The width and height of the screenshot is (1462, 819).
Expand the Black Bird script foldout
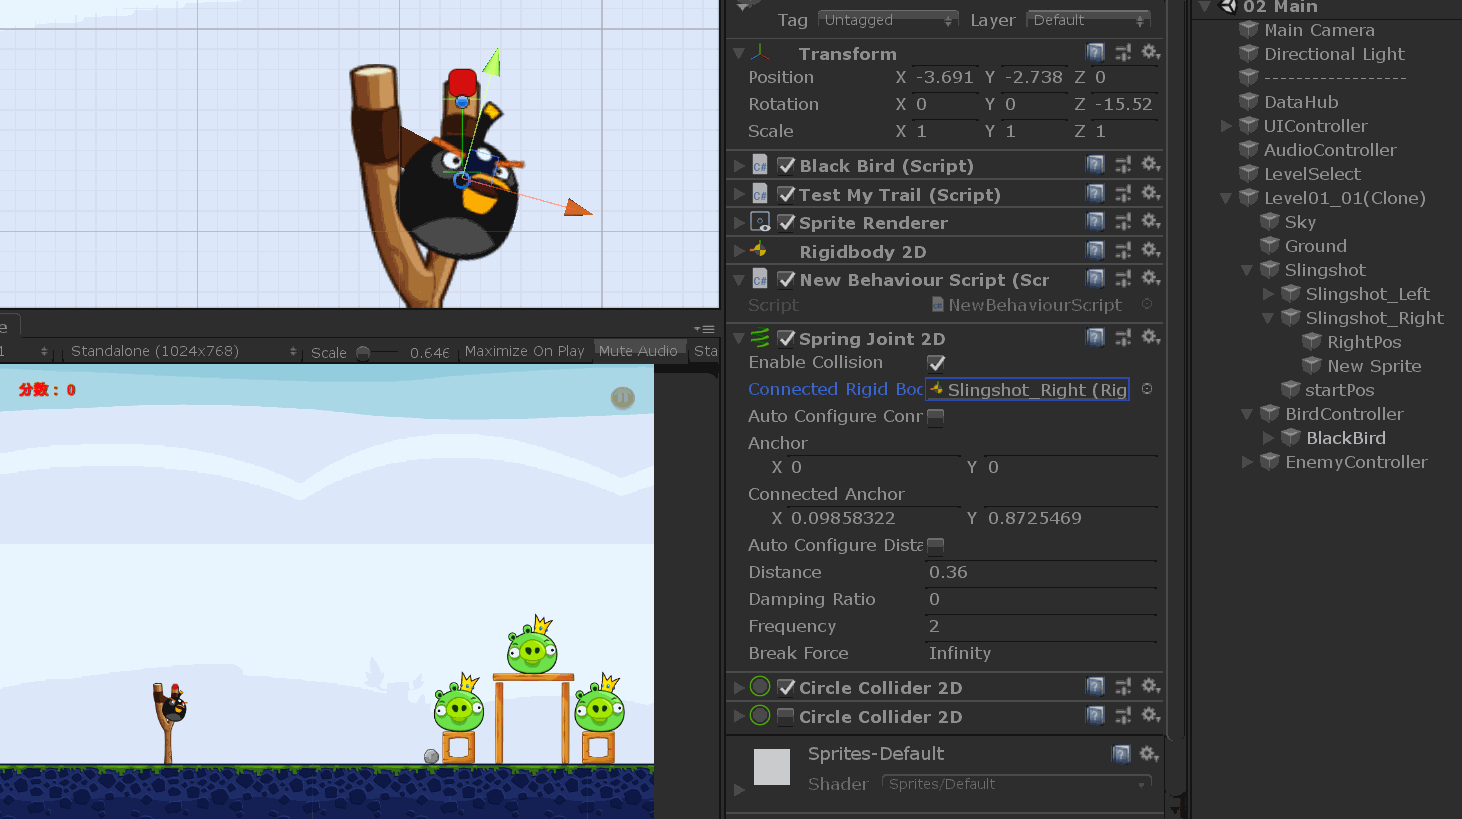(739, 166)
